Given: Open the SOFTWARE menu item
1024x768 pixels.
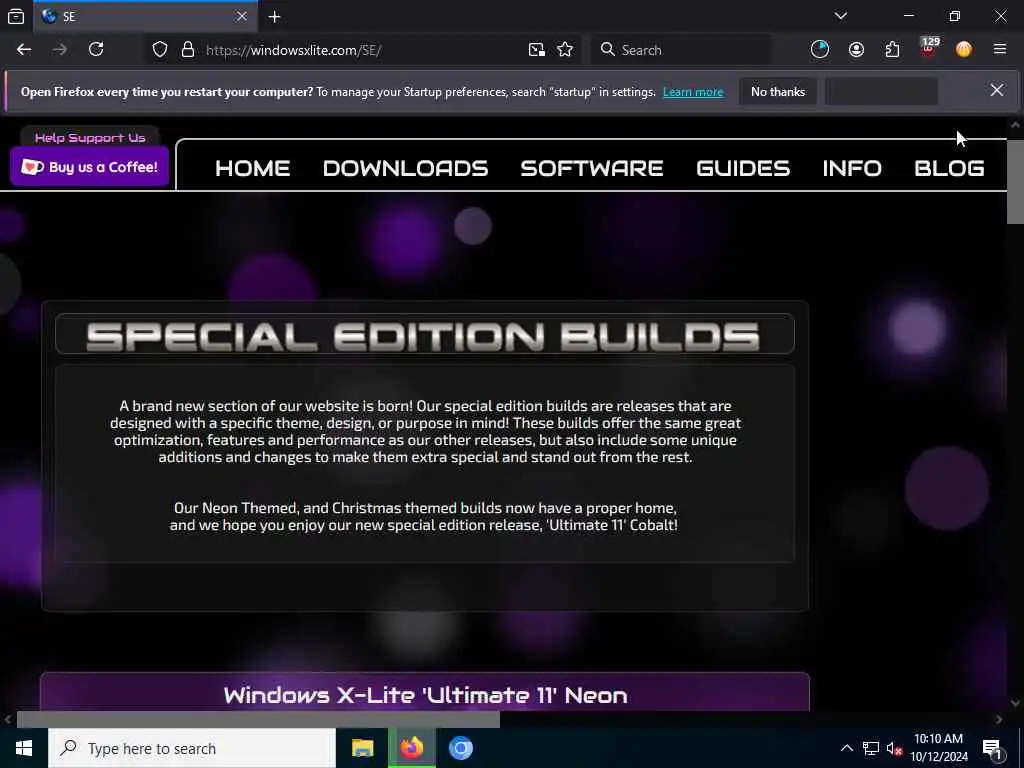Looking at the screenshot, I should tap(592, 168).
